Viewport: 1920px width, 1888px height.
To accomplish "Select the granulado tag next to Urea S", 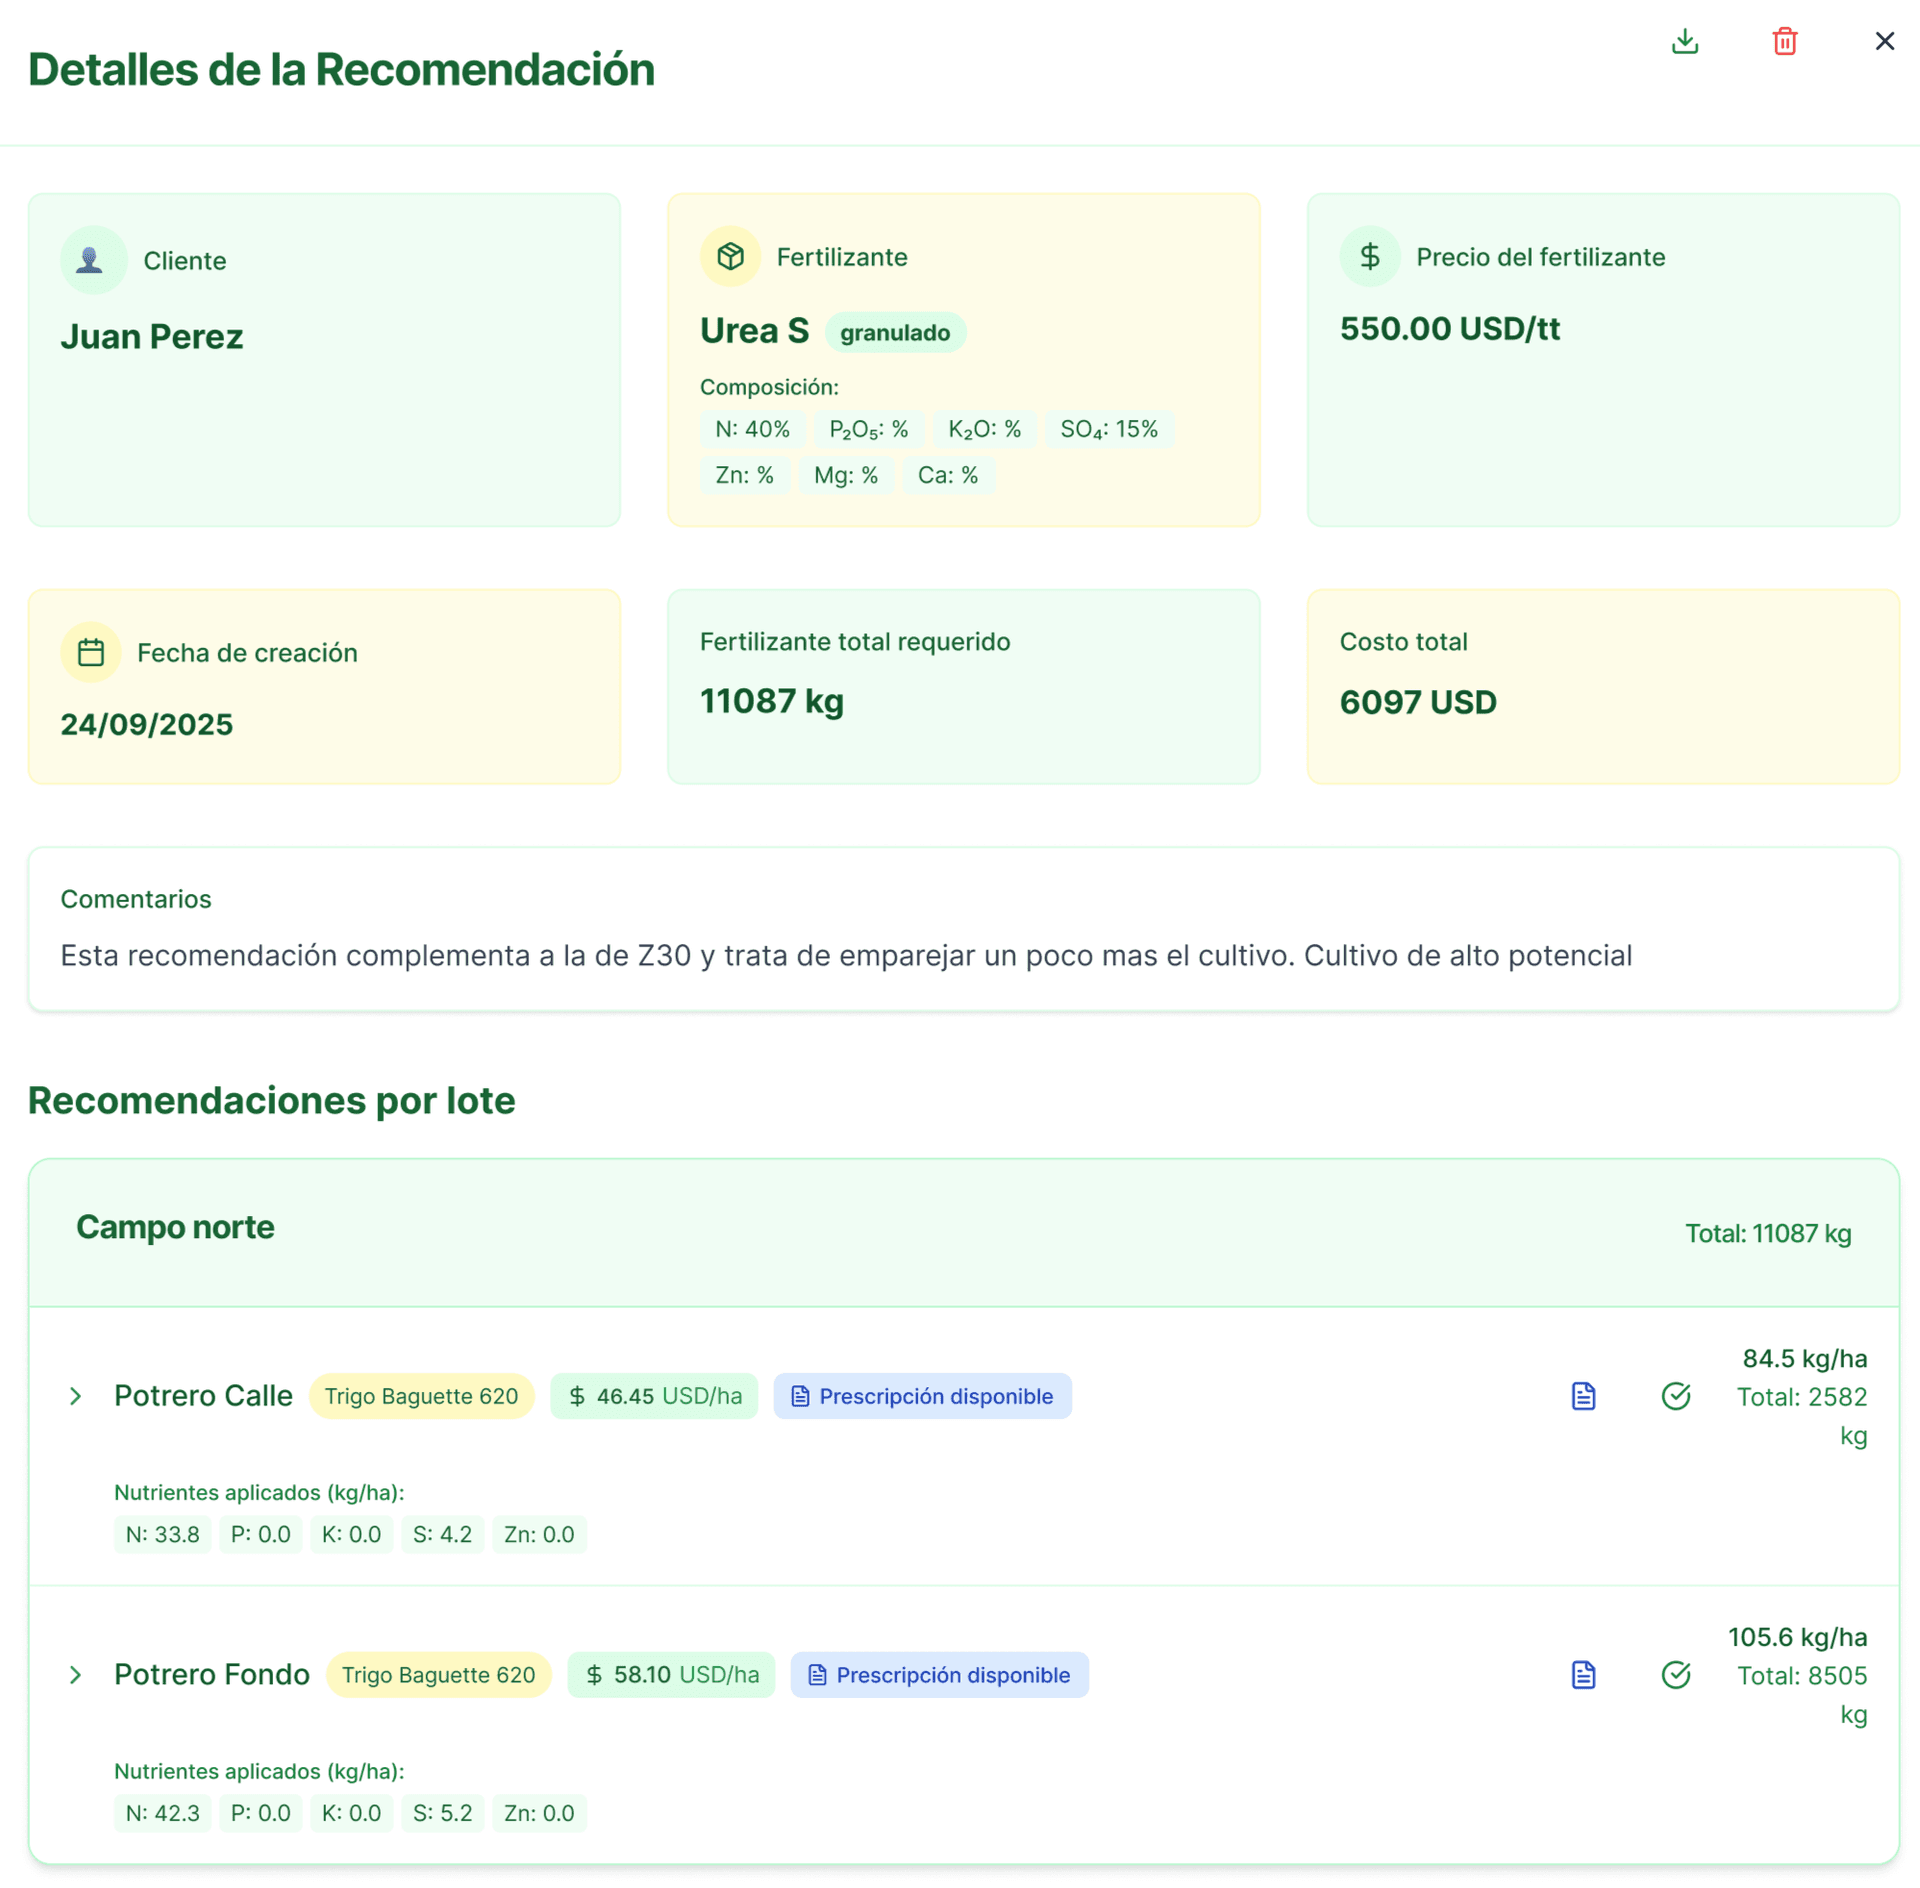I will click(x=895, y=333).
